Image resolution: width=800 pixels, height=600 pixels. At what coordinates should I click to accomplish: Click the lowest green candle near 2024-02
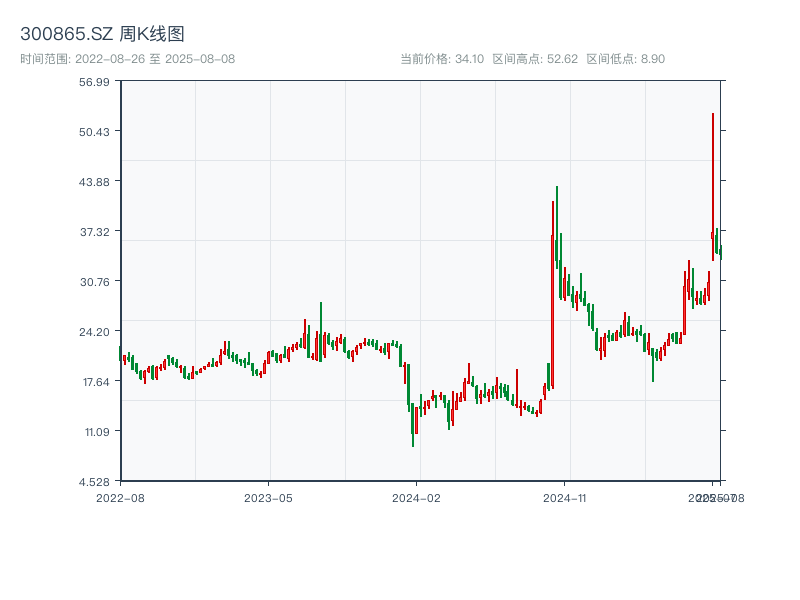[x=413, y=425]
